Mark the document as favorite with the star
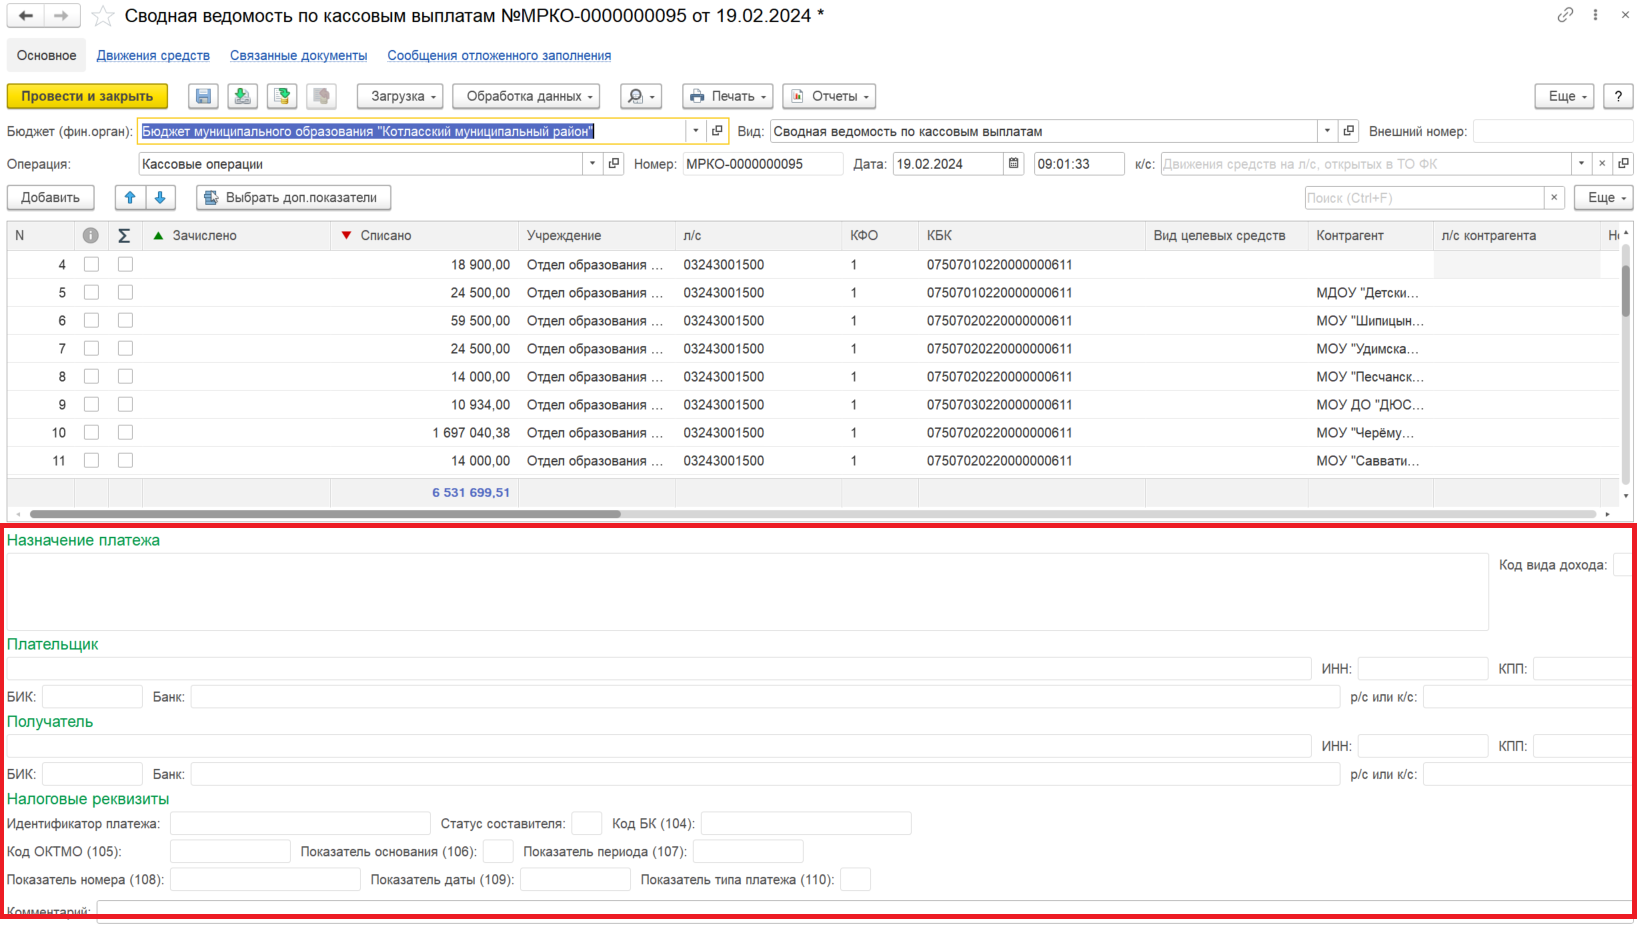Image resolution: width=1642 pixels, height=931 pixels. (x=102, y=16)
